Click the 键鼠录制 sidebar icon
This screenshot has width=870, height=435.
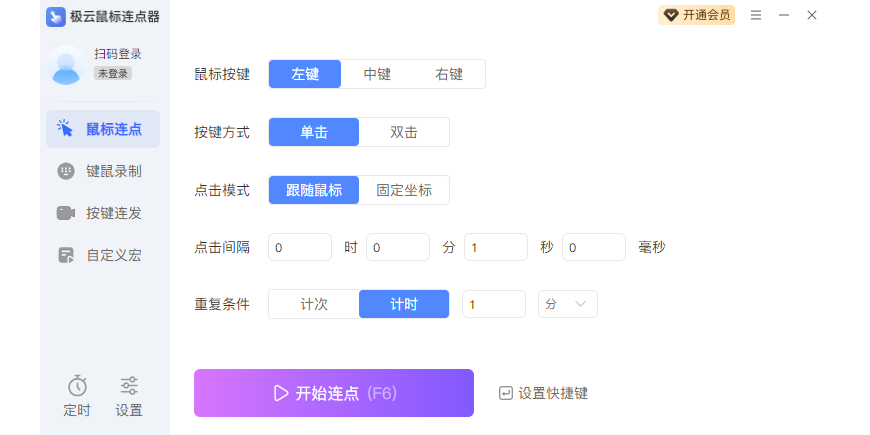pyautogui.click(x=66, y=171)
